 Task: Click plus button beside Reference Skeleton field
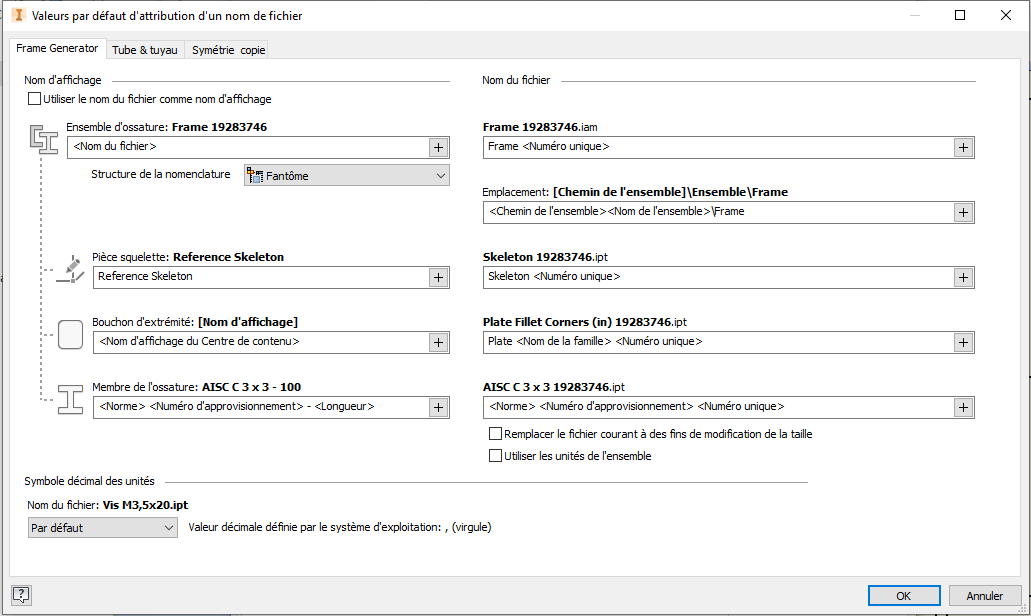point(438,277)
